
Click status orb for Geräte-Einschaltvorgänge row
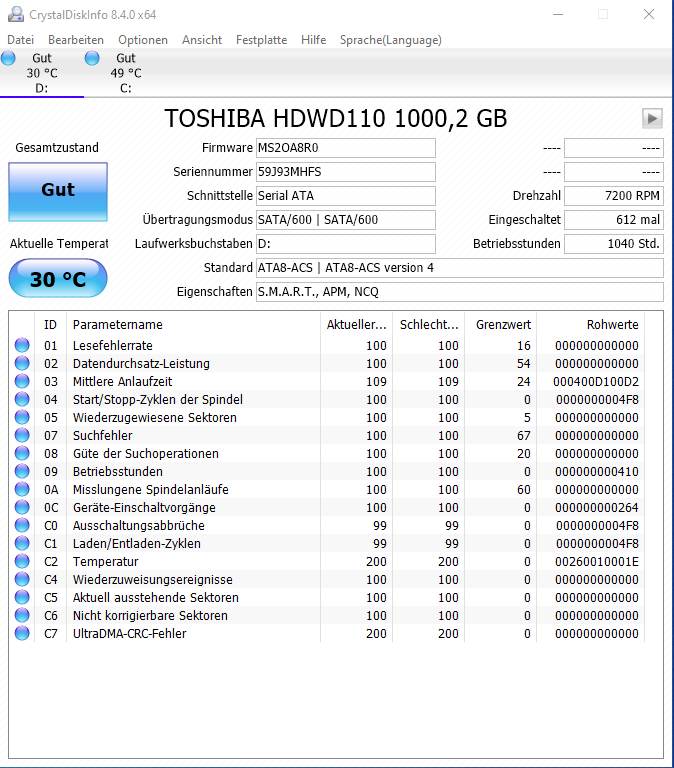click(22, 507)
